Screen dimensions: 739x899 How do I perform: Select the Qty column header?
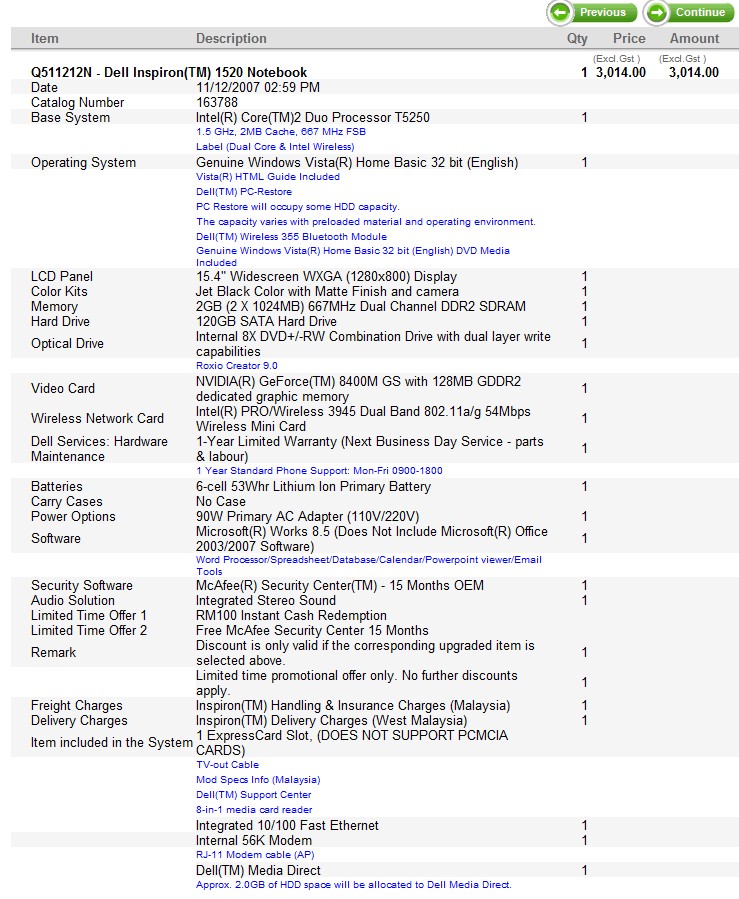577,38
